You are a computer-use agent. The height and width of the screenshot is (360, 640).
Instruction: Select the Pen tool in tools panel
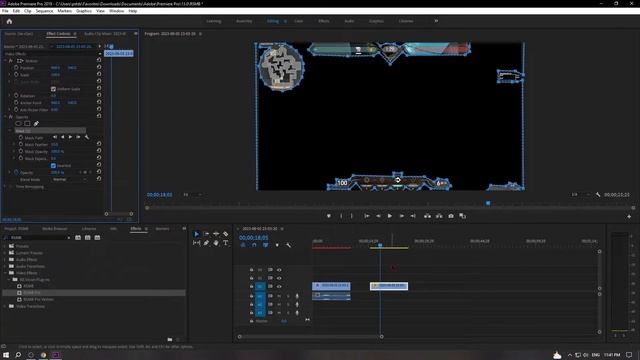206,243
